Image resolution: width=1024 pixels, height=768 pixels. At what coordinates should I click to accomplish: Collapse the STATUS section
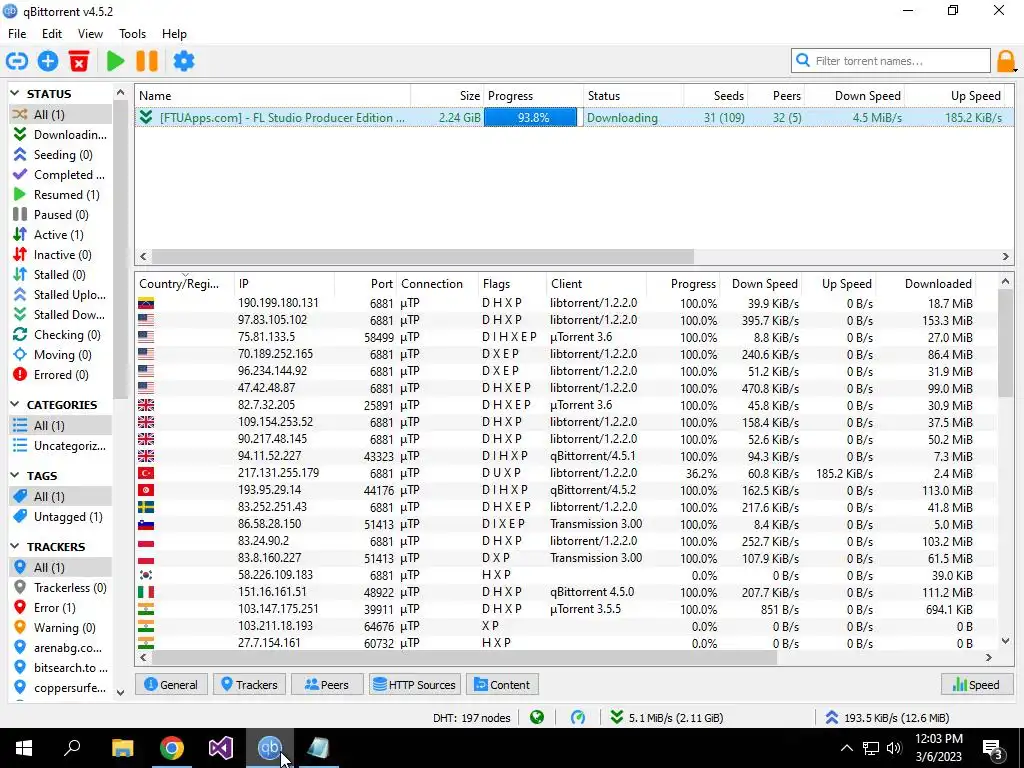point(15,94)
